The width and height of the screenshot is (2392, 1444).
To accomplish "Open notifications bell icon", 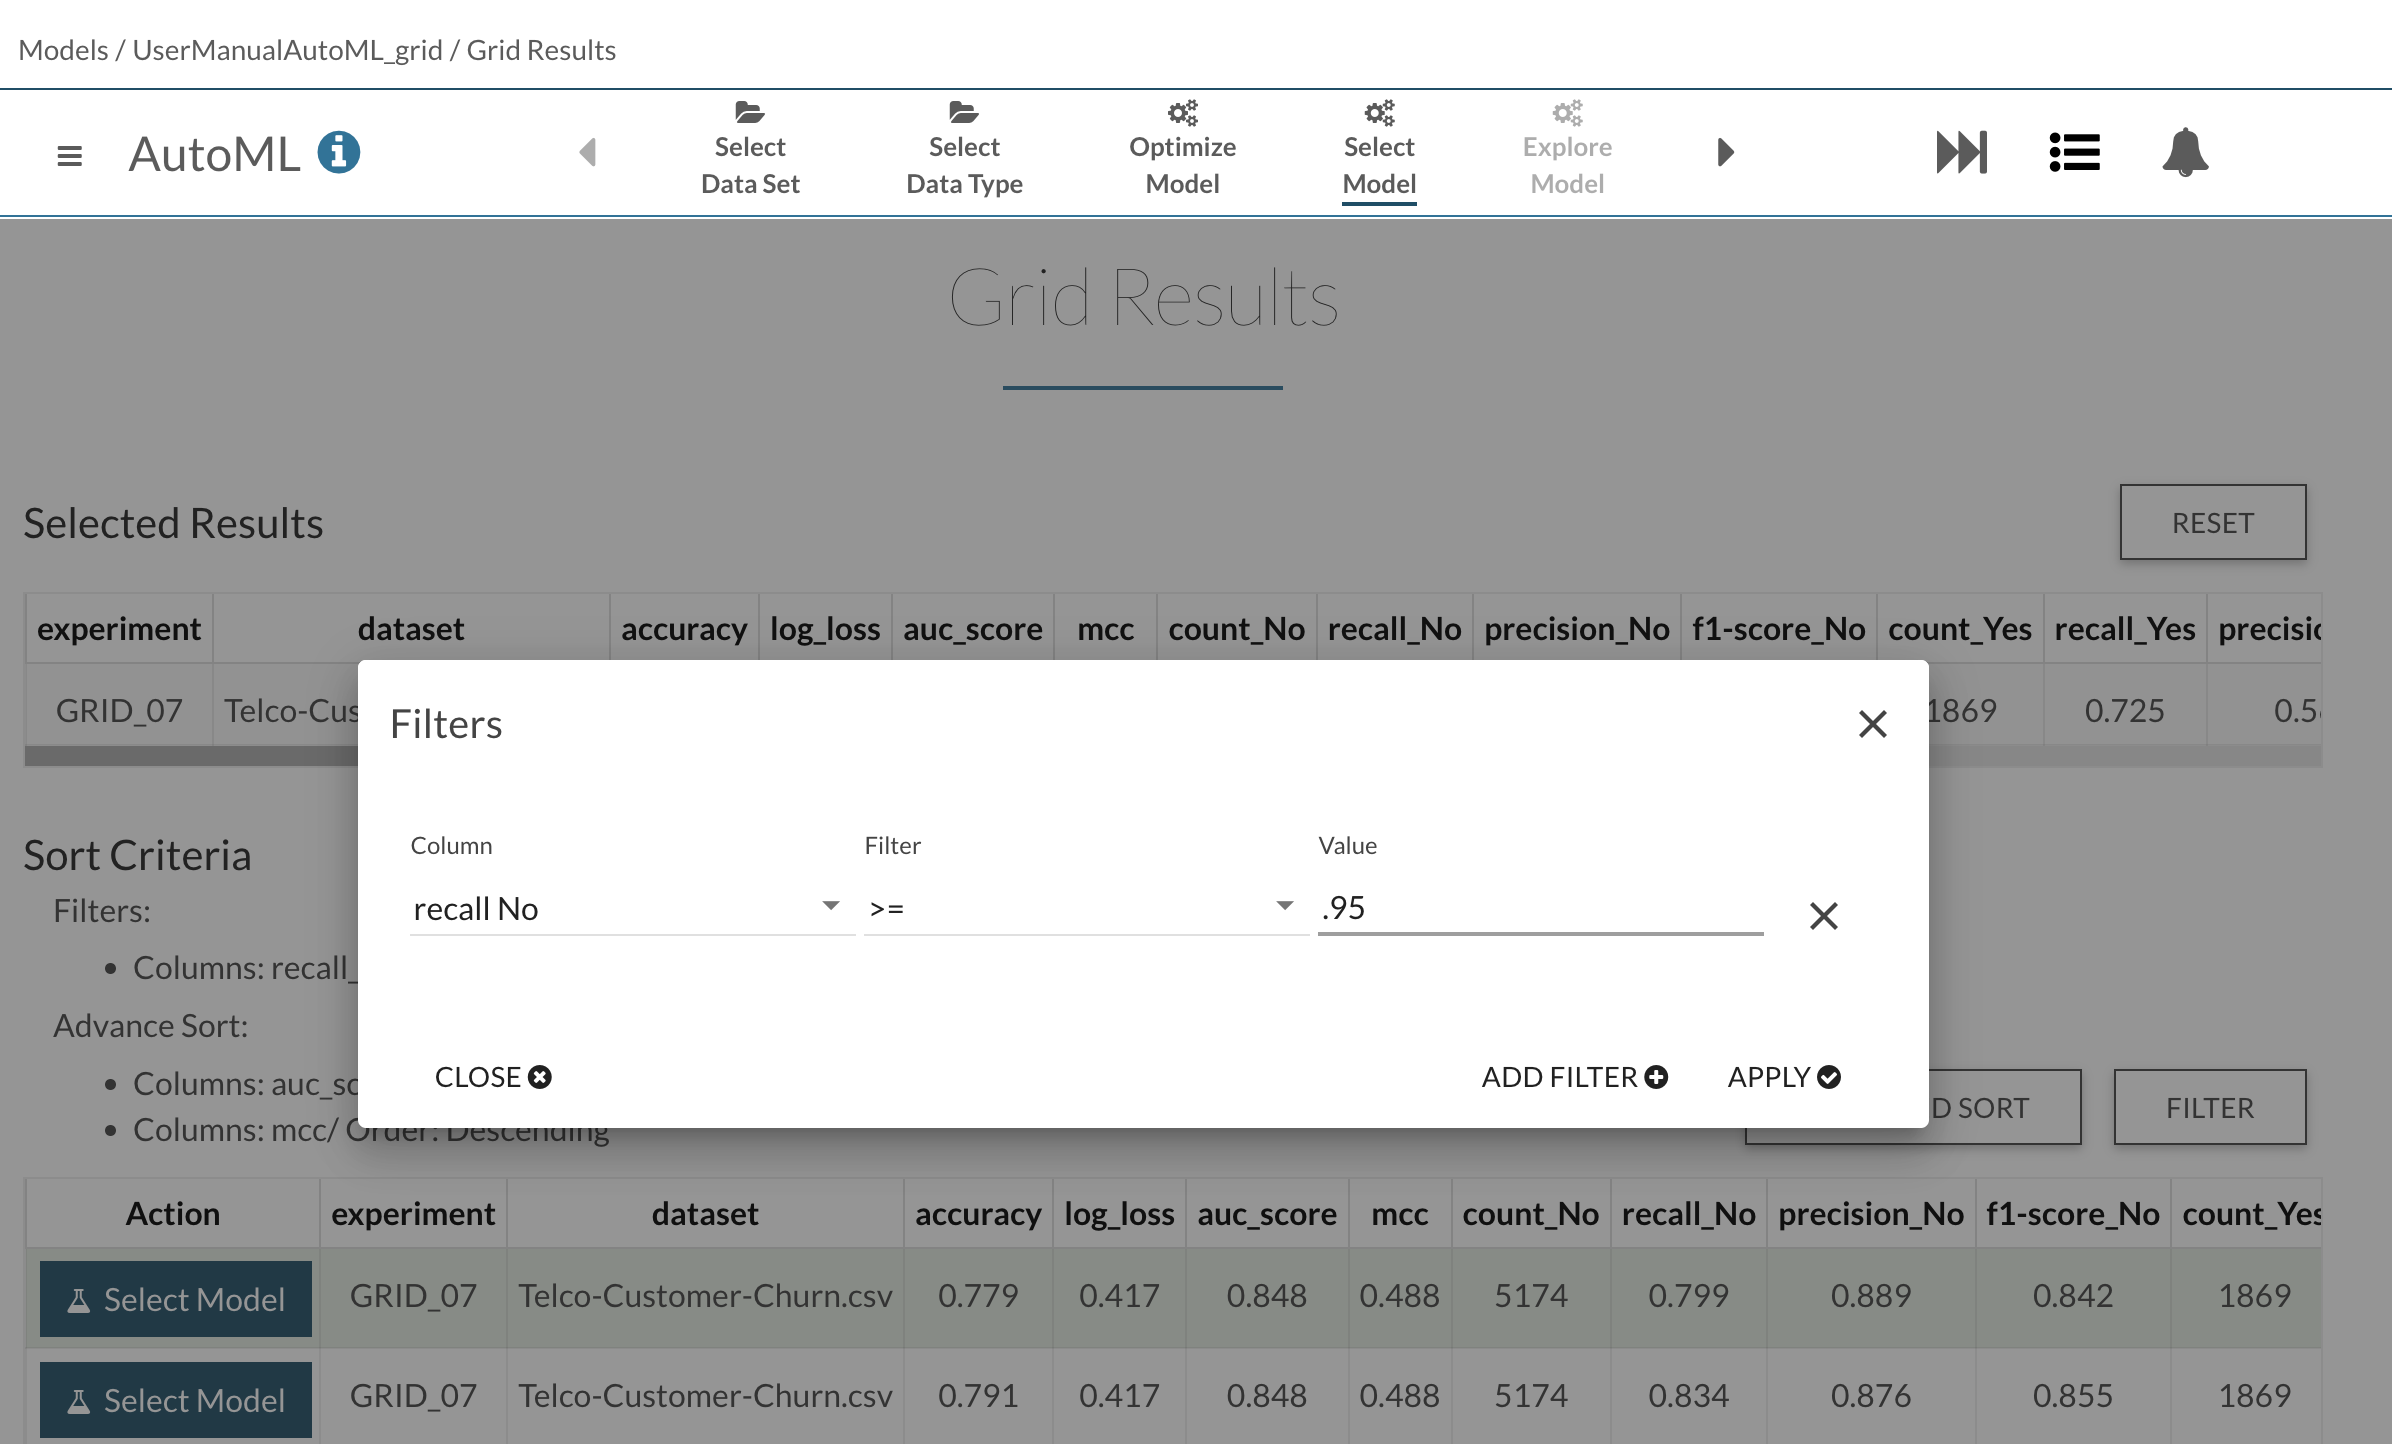I will point(2185,152).
